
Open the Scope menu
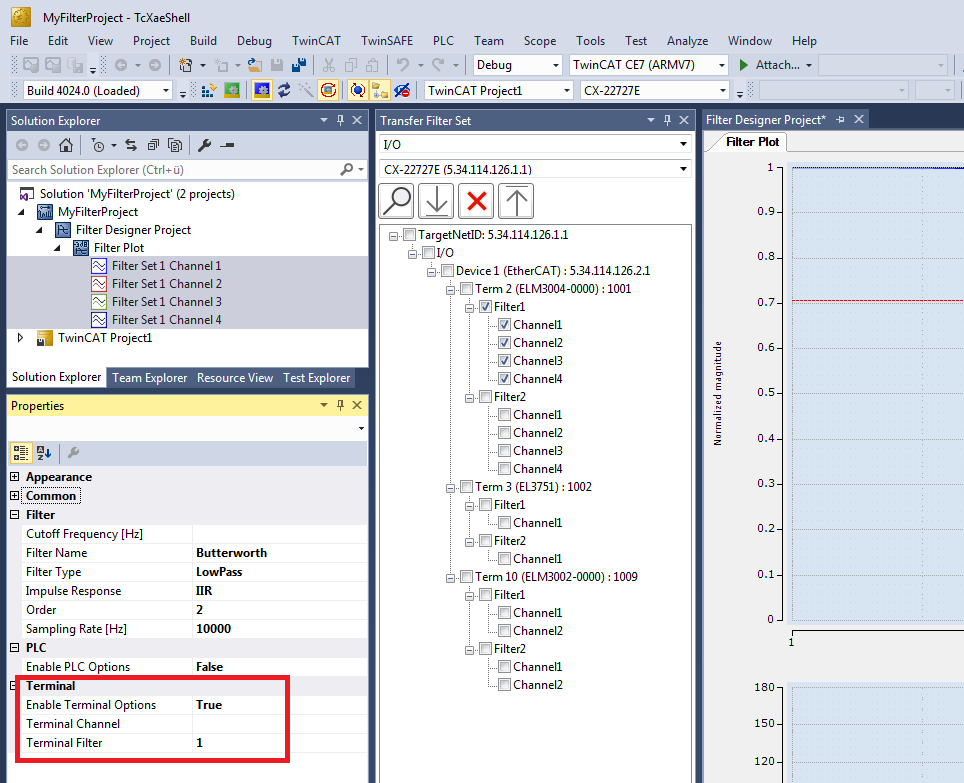540,41
